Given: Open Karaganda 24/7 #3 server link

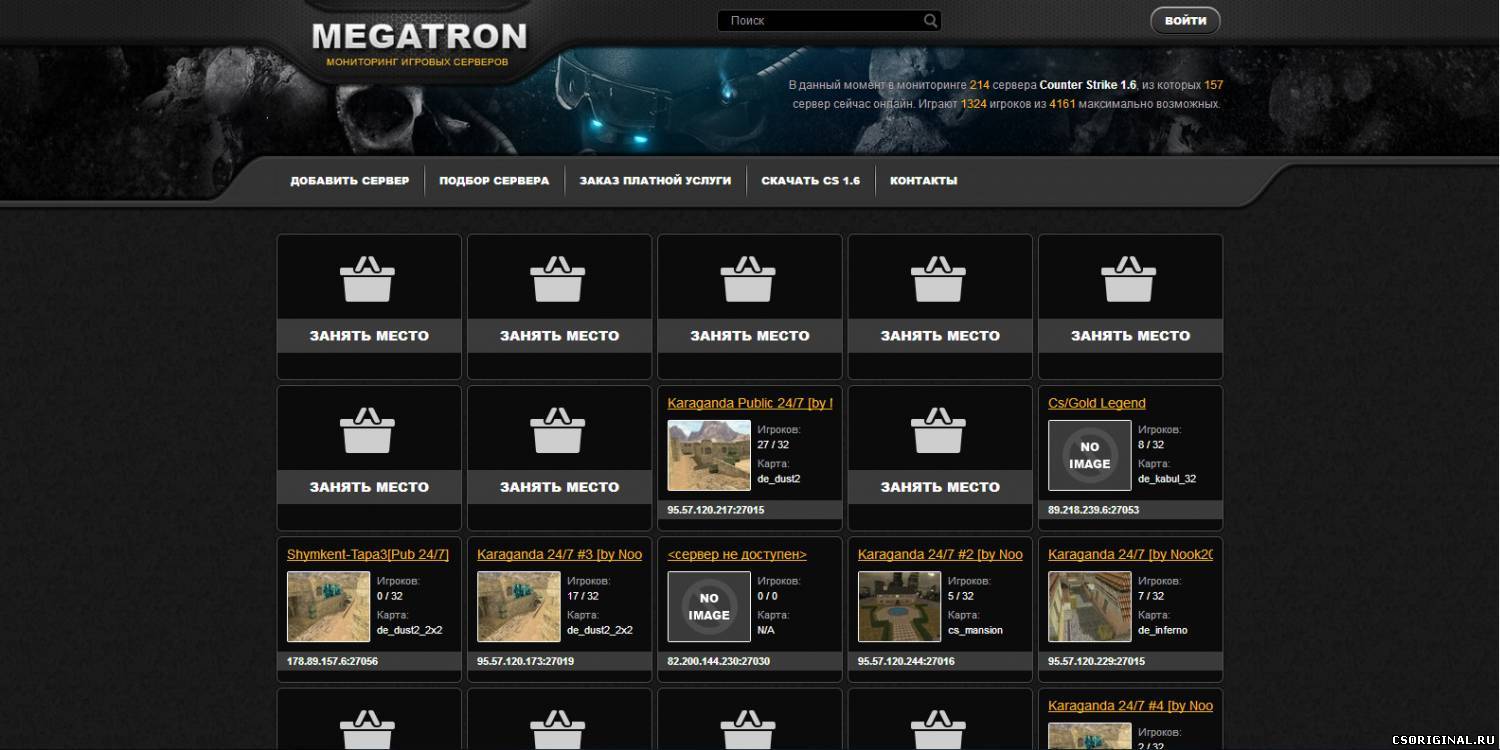Looking at the screenshot, I should point(559,554).
